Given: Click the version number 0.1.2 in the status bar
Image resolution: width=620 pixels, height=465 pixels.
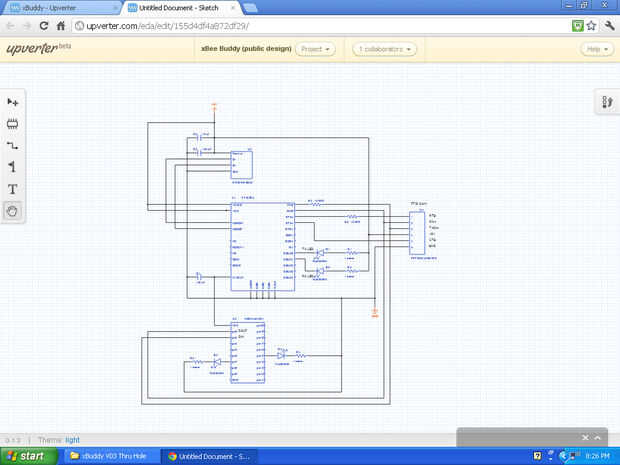Looking at the screenshot, I should pyautogui.click(x=13, y=440).
